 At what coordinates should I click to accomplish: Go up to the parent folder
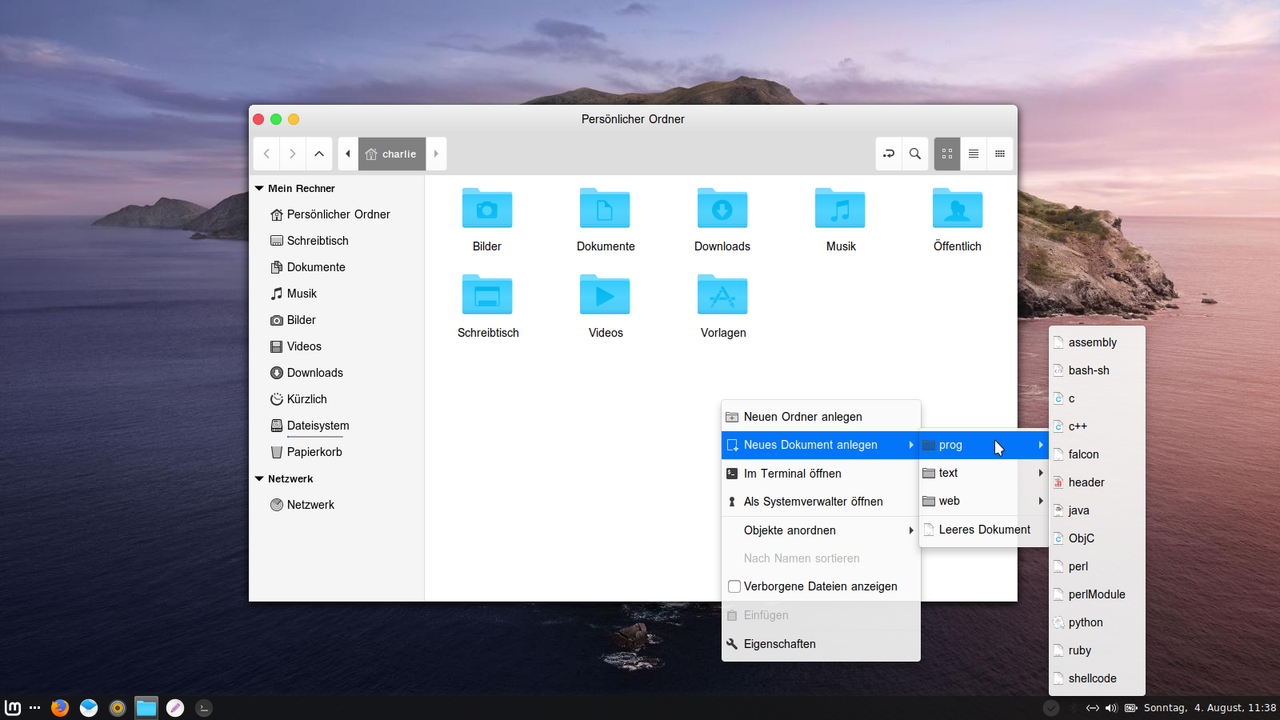click(x=318, y=154)
